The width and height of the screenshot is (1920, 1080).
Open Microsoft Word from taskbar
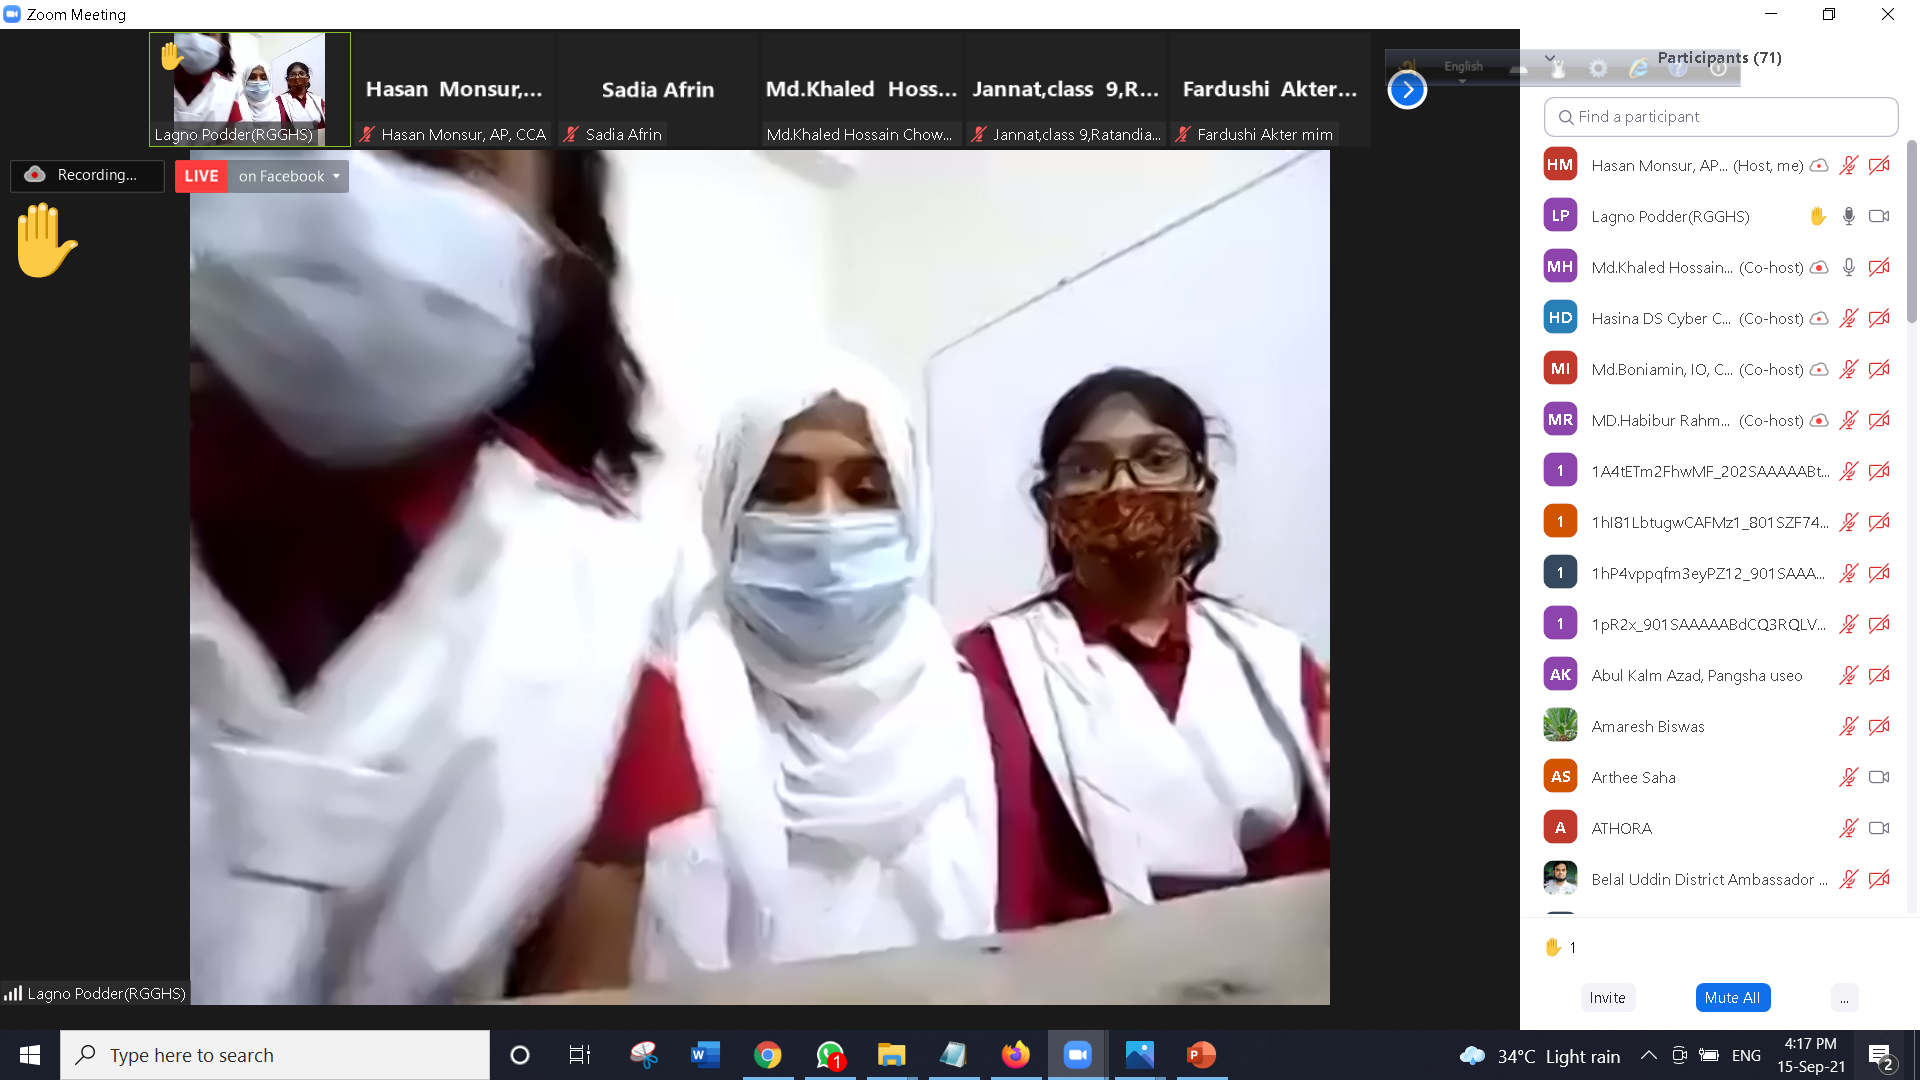705,1055
